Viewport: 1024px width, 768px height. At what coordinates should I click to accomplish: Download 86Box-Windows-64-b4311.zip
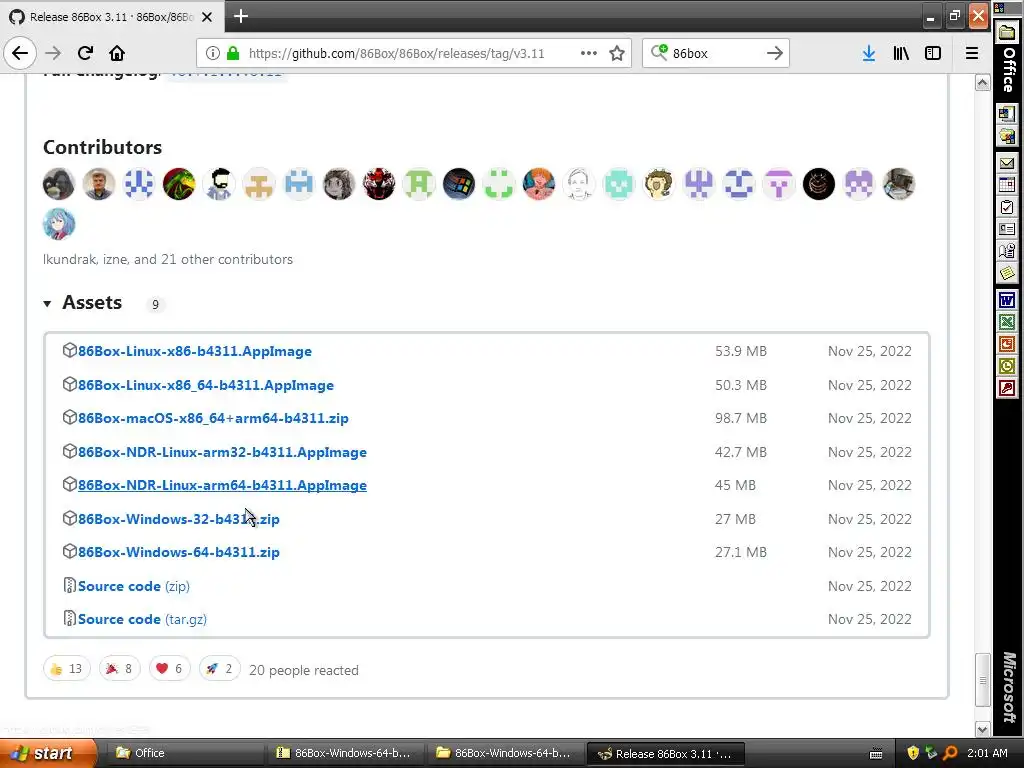click(x=178, y=552)
